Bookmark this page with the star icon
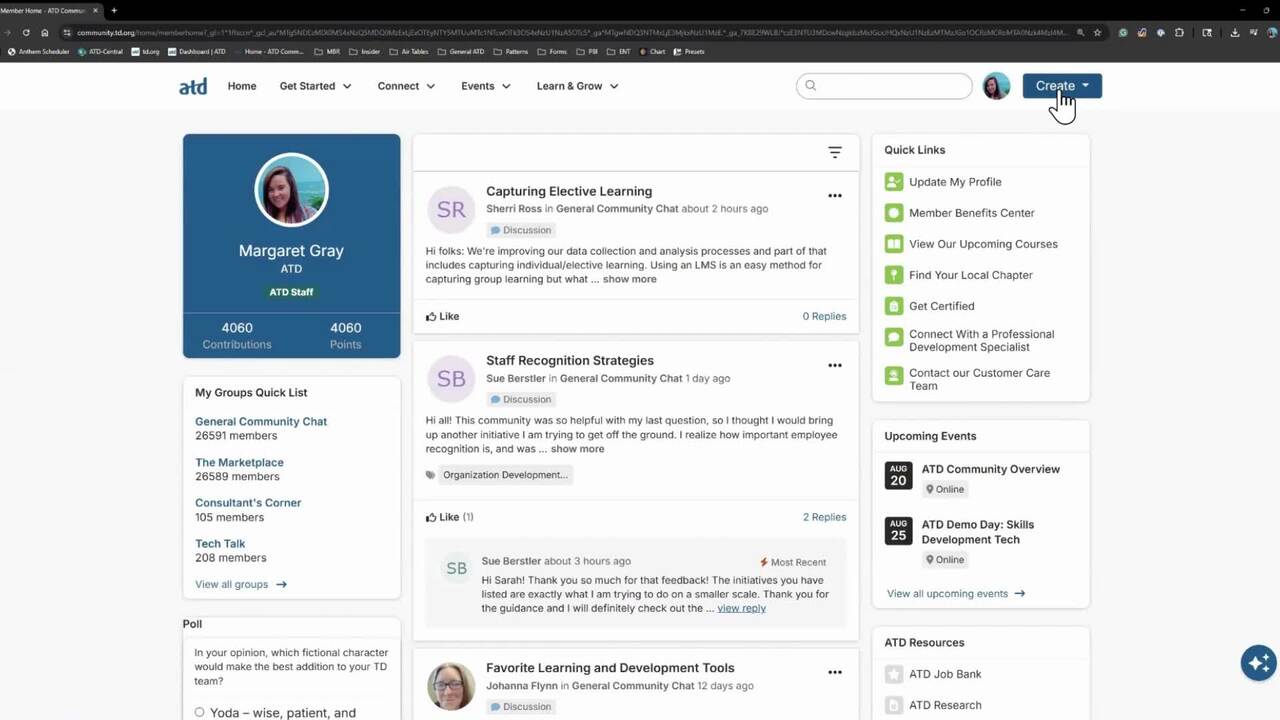 1097,32
